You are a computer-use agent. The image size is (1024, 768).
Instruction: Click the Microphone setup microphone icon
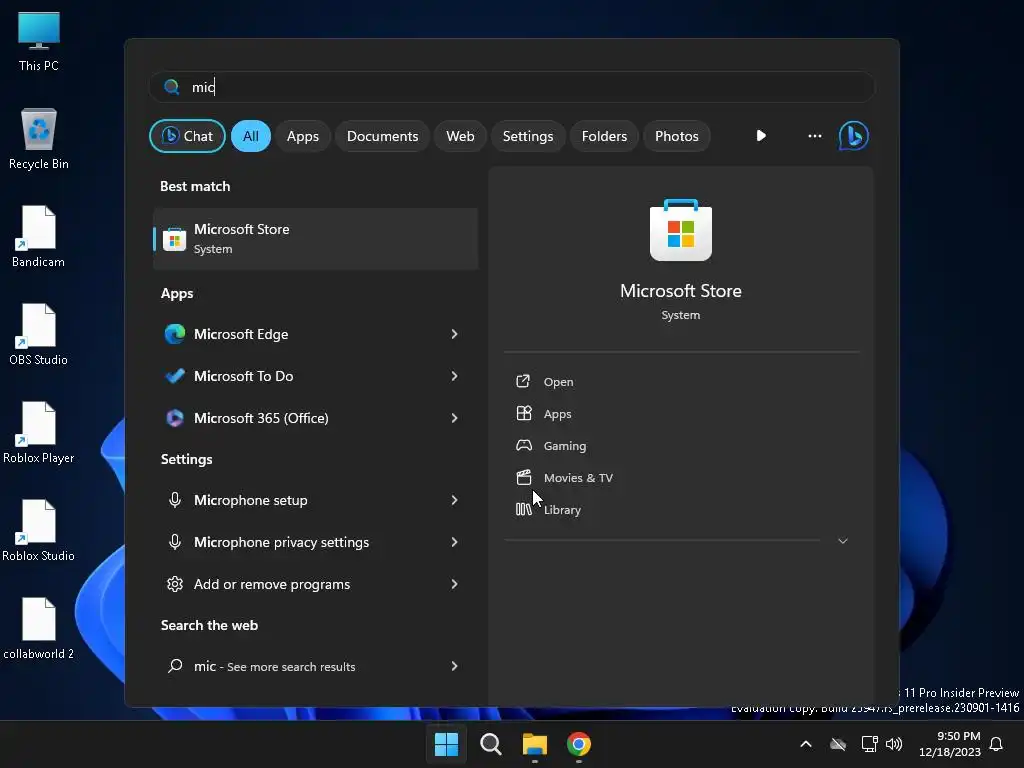click(x=174, y=500)
